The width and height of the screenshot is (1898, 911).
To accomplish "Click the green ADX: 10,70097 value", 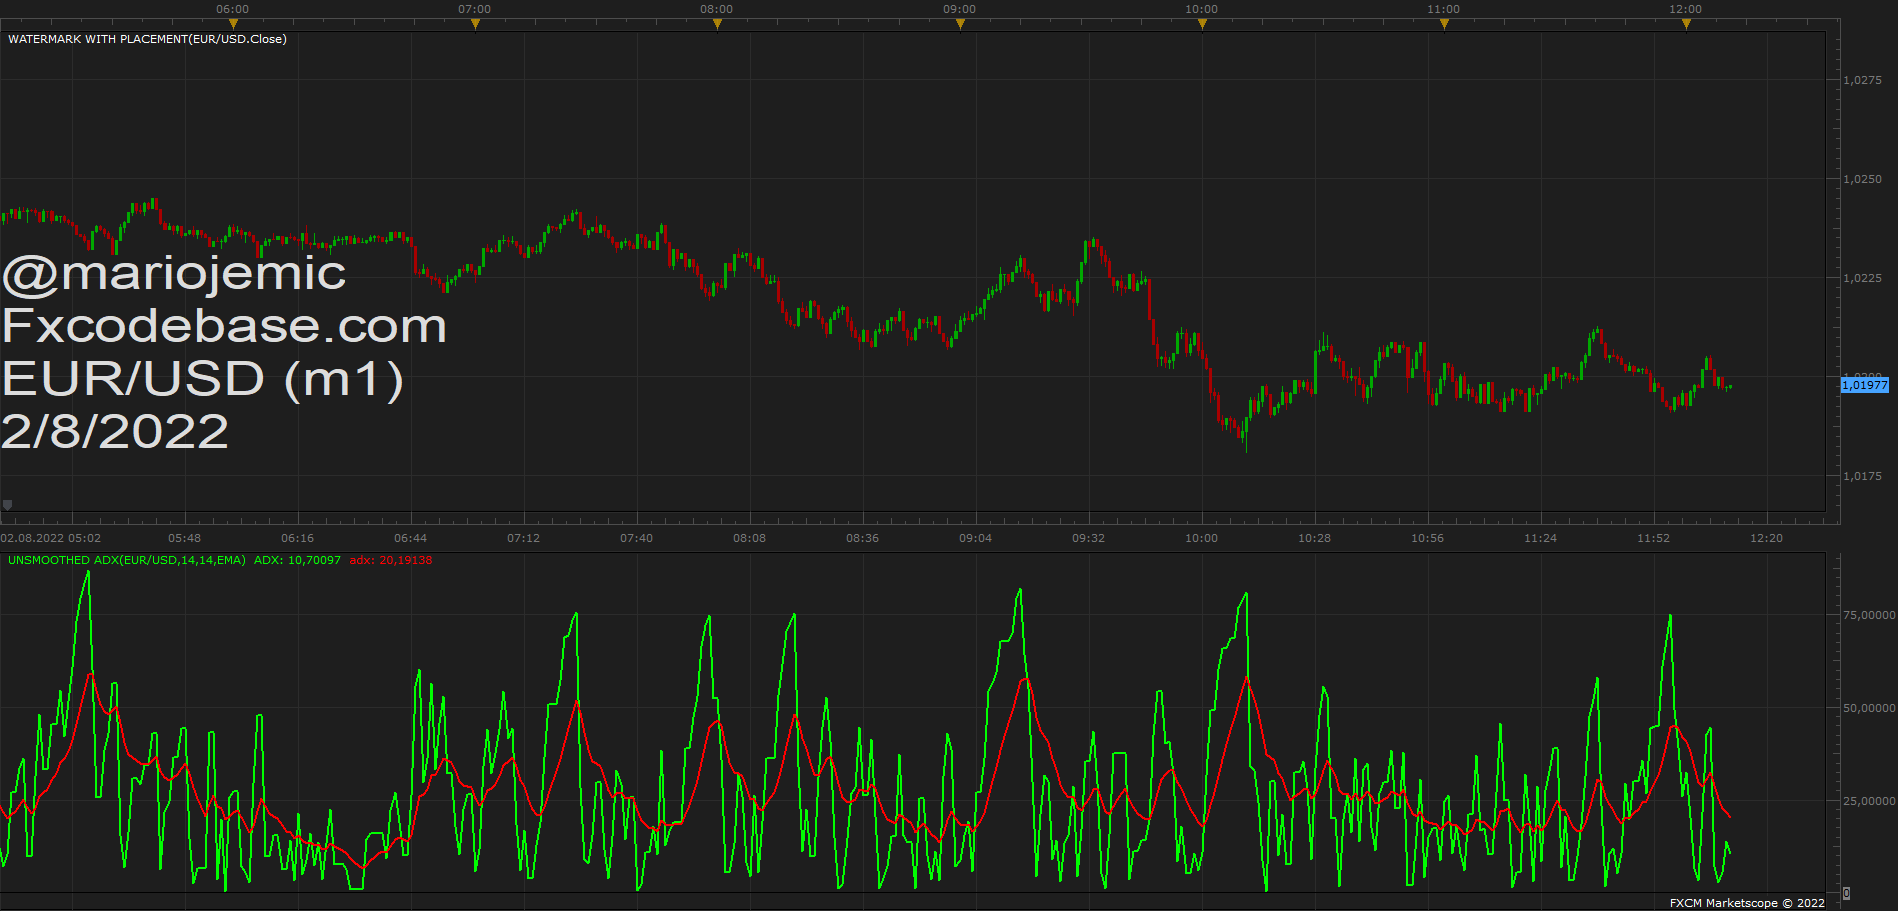I will point(297,560).
